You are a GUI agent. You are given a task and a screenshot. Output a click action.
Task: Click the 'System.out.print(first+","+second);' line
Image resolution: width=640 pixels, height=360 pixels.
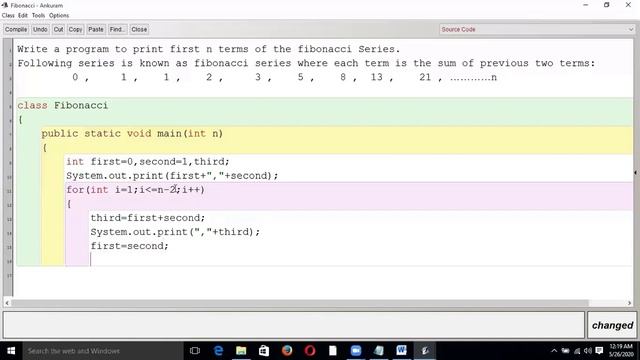coord(172,176)
